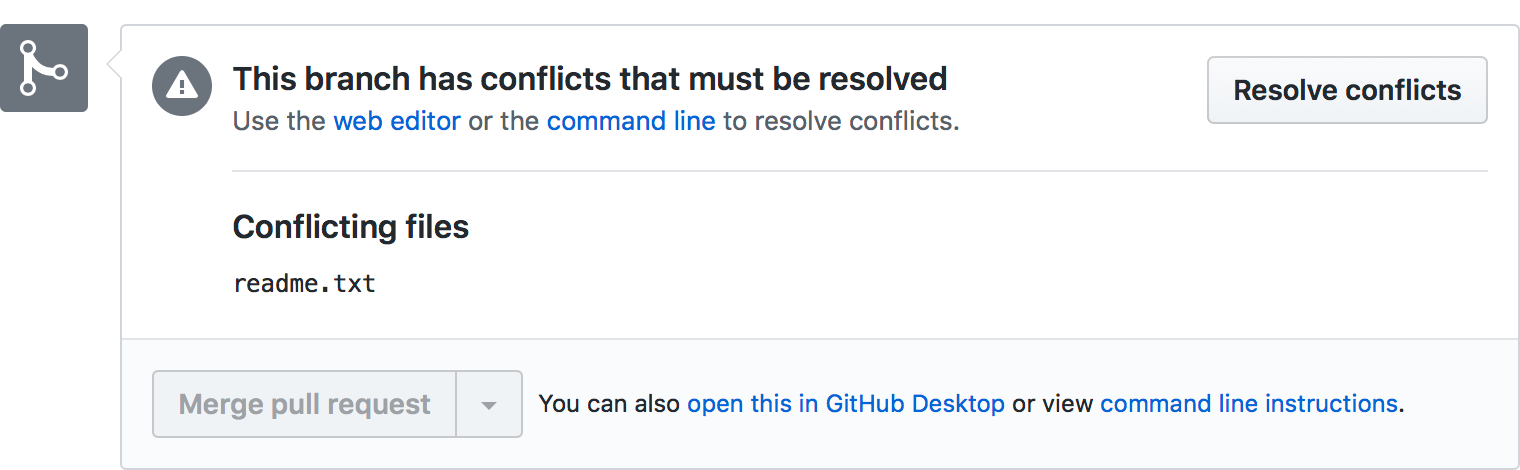This screenshot has width=1520, height=470.
Task: Click the warning triangle alert icon
Action: [x=182, y=86]
